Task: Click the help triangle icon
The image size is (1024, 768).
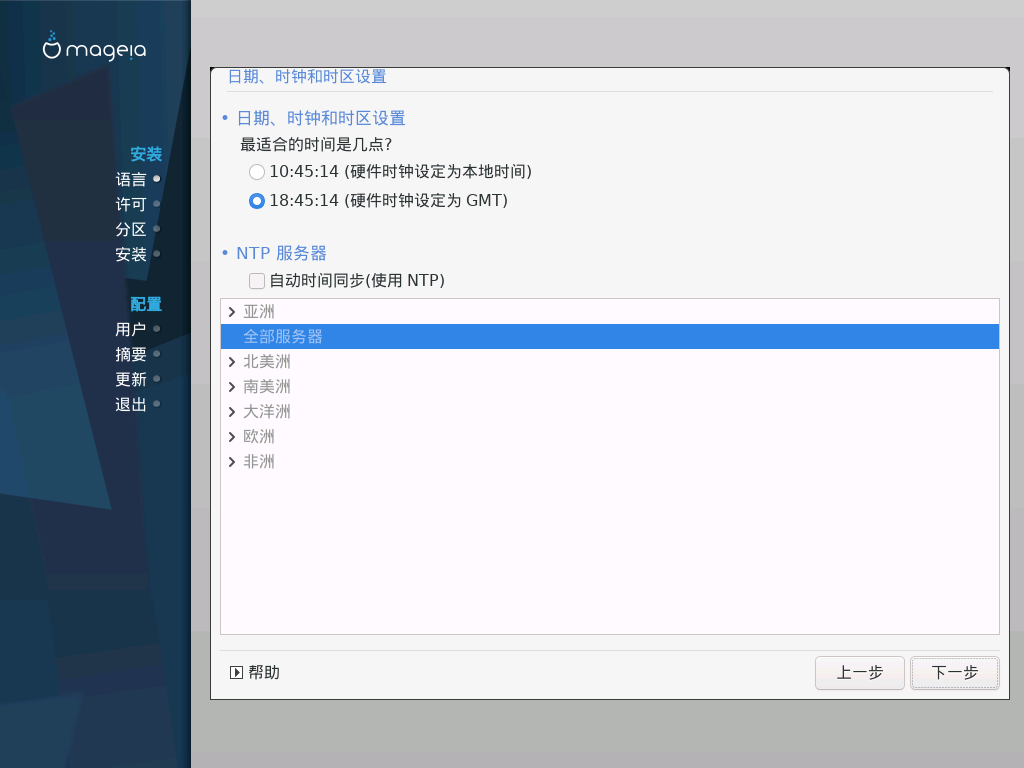Action: click(236, 673)
